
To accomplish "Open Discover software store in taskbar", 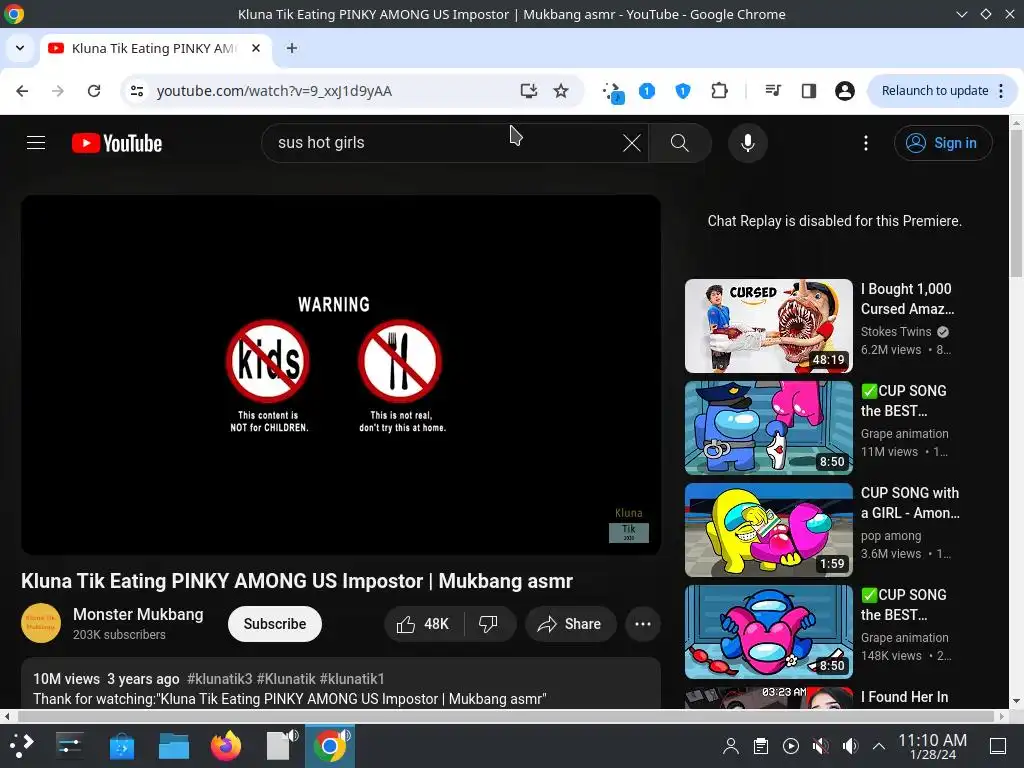I will [x=121, y=745].
